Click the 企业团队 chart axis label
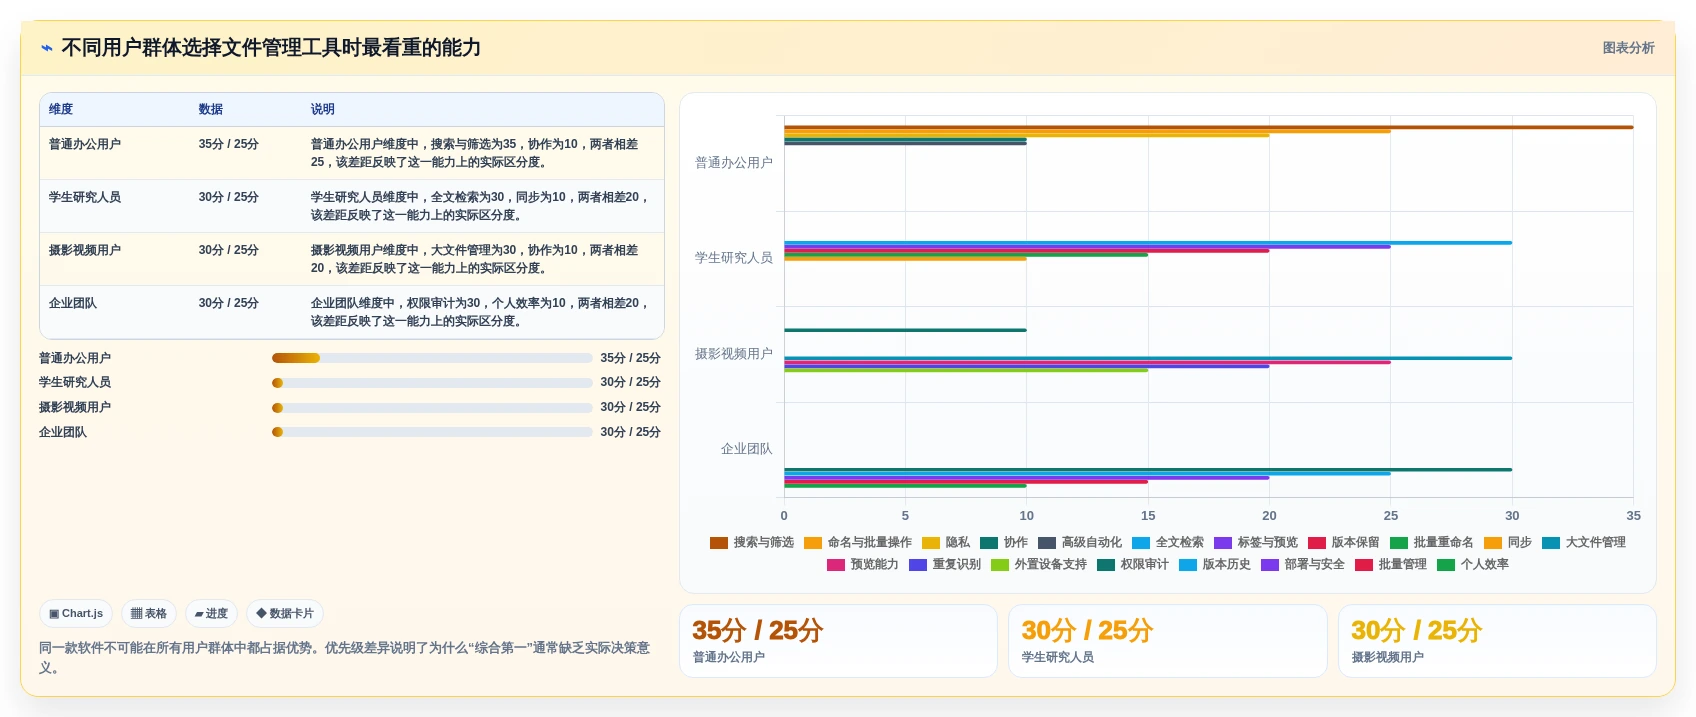The width and height of the screenshot is (1696, 717). (x=746, y=449)
